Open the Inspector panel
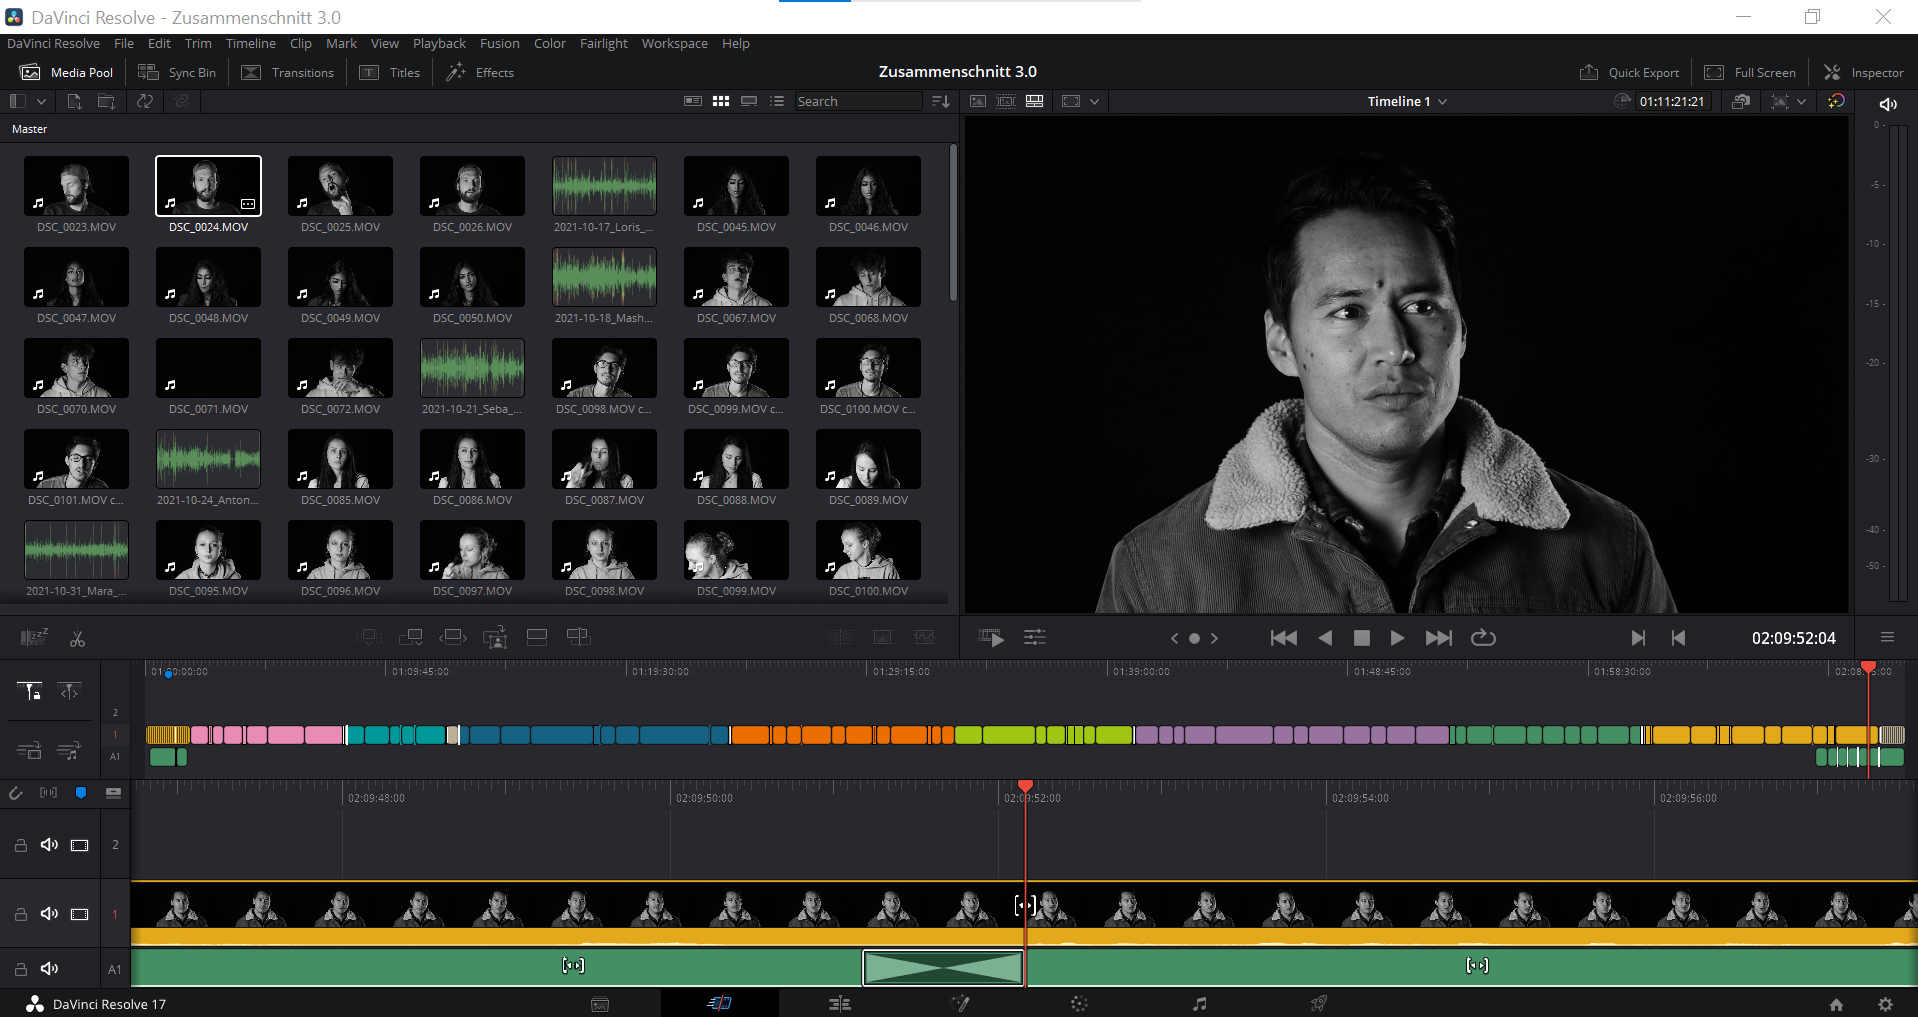Image resolution: width=1918 pixels, height=1017 pixels. click(x=1864, y=72)
